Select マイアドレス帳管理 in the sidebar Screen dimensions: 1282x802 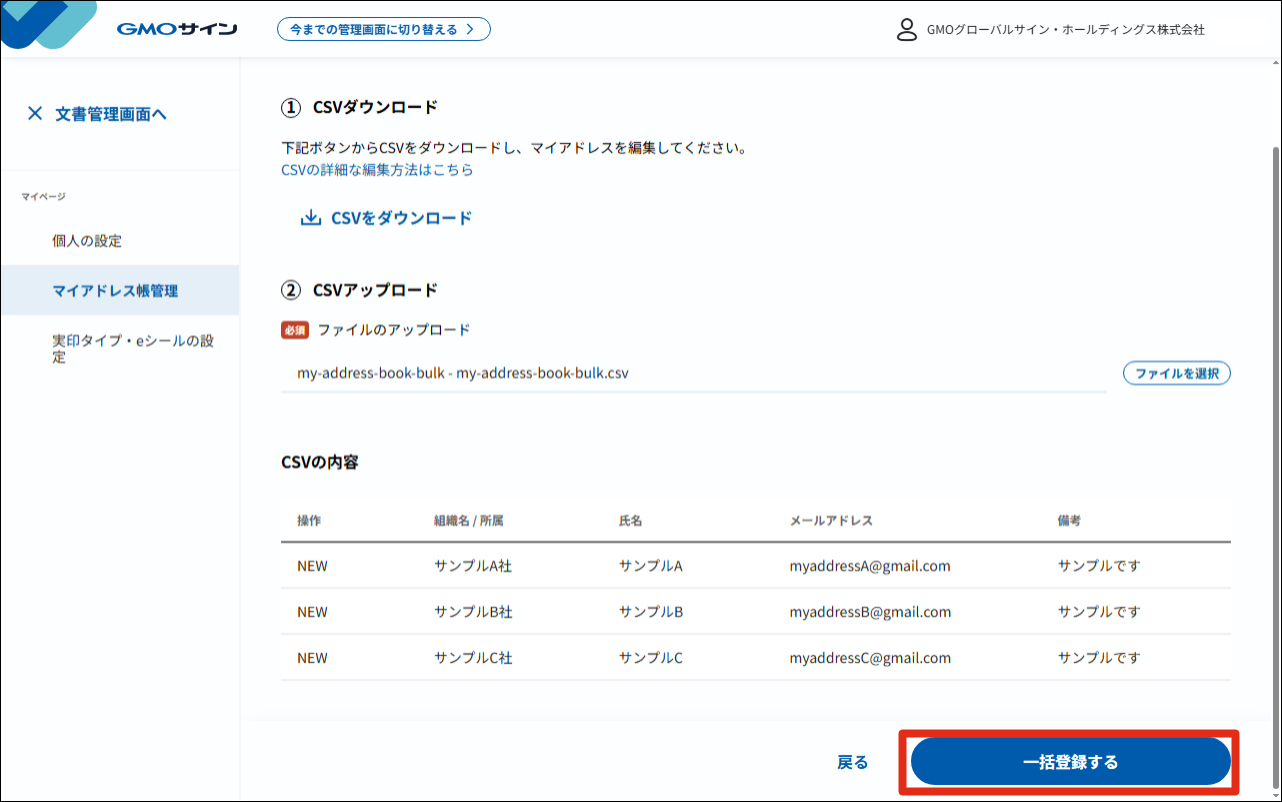coord(120,290)
